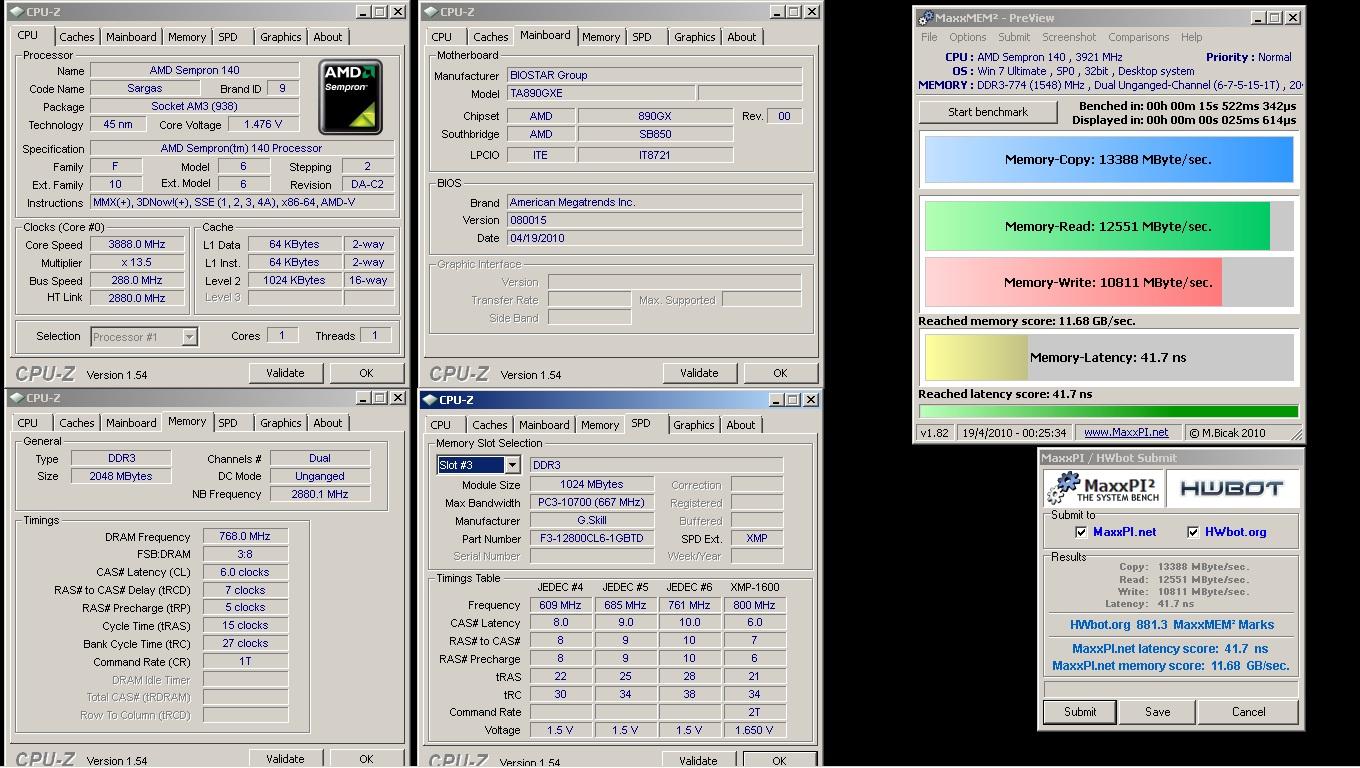
Task: Open About tab in SPD window
Action: 741,425
